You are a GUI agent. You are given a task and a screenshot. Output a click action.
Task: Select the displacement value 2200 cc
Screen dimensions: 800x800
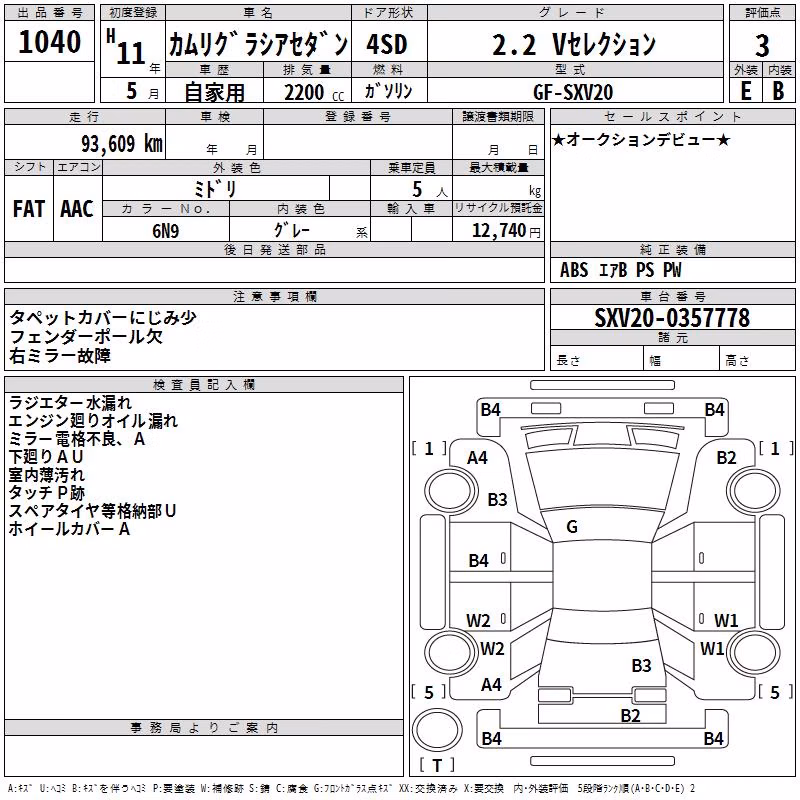314,93
